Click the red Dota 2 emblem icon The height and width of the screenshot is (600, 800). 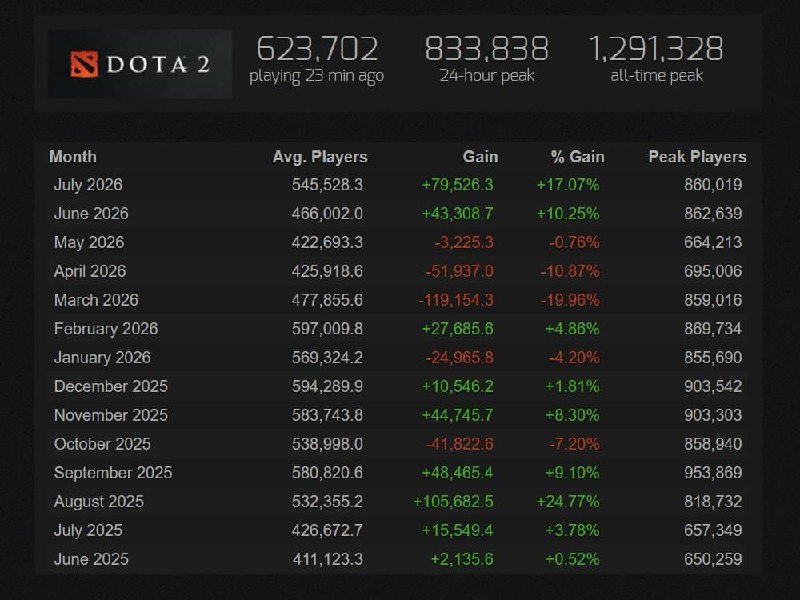(x=84, y=64)
